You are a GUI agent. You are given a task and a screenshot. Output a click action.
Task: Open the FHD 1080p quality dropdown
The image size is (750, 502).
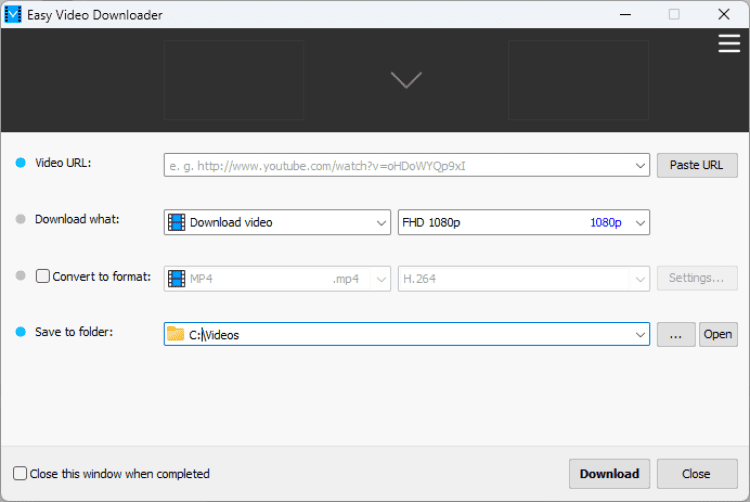click(x=640, y=223)
